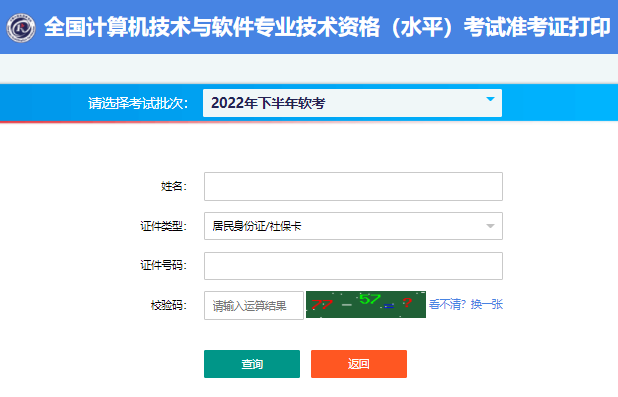Click the page title 全国计算机技术与软件专业技术资格

212,27
